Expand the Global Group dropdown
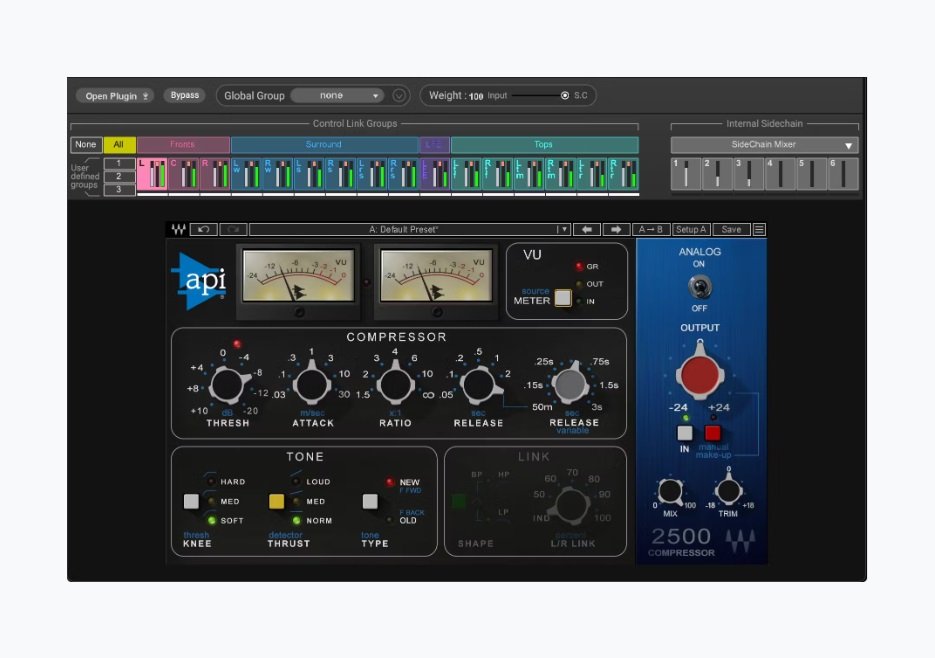 tap(337, 96)
